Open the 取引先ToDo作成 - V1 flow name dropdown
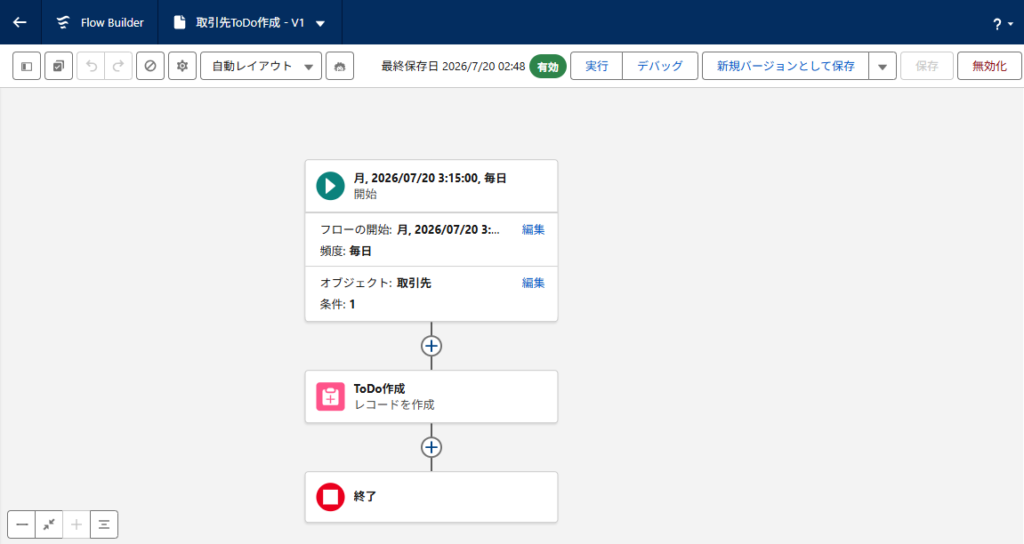Image resolution: width=1024 pixels, height=544 pixels. click(320, 24)
